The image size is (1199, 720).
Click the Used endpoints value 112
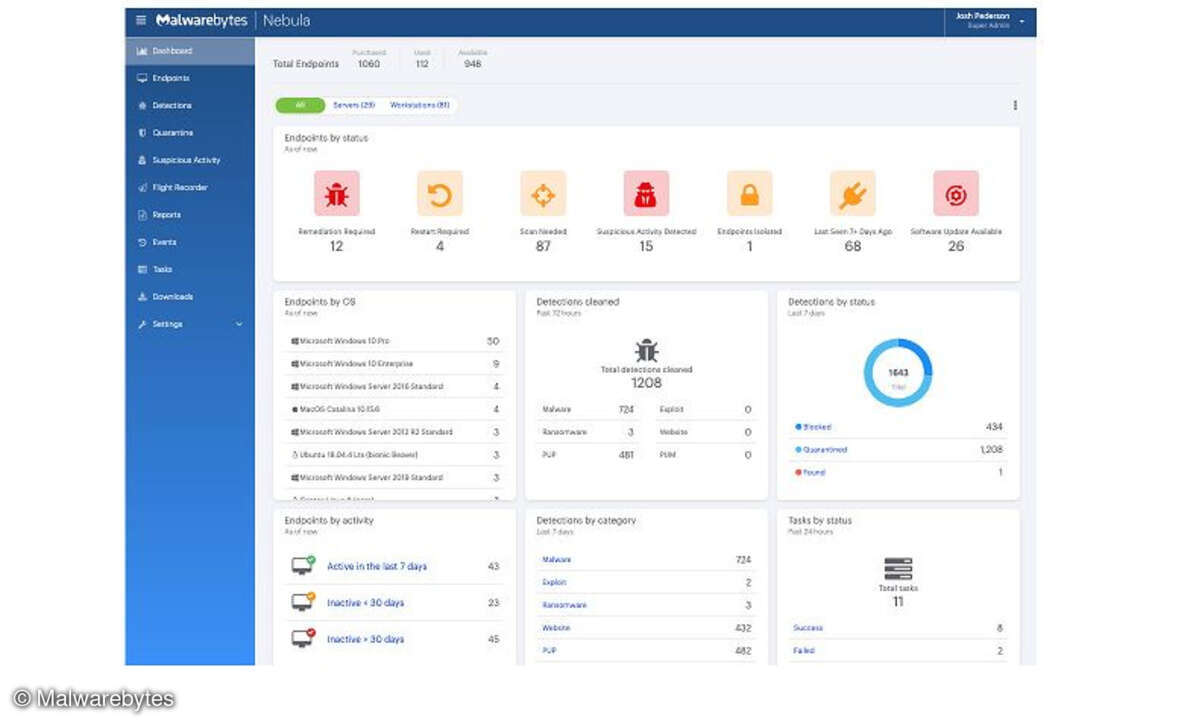tap(422, 64)
